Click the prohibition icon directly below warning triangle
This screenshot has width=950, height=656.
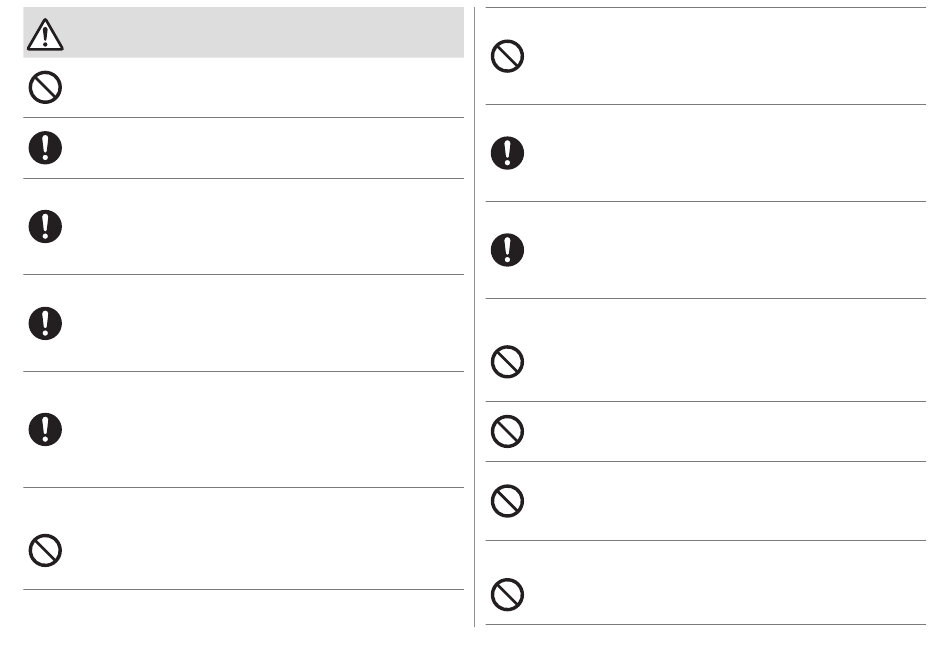click(x=45, y=87)
